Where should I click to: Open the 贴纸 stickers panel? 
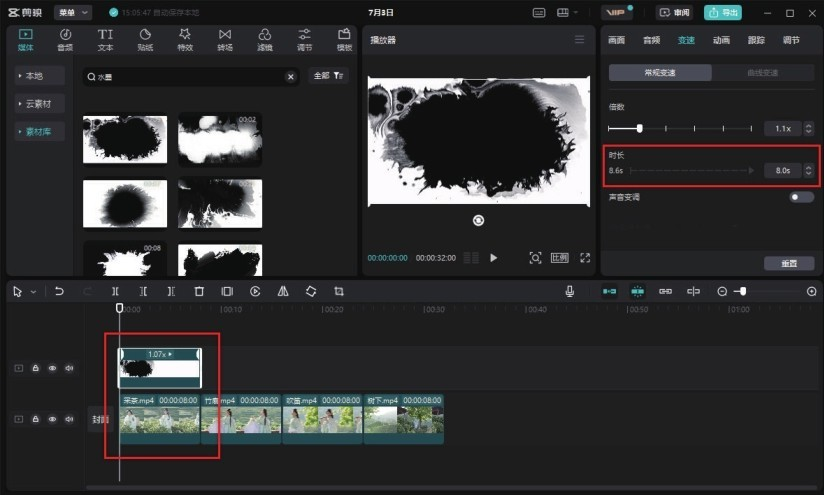pyautogui.click(x=145, y=40)
